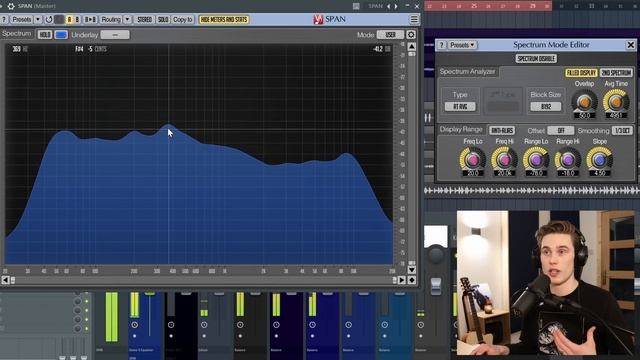The image size is (640, 360).
Task: Open the Type RT AVG selector
Action: pyautogui.click(x=460, y=107)
